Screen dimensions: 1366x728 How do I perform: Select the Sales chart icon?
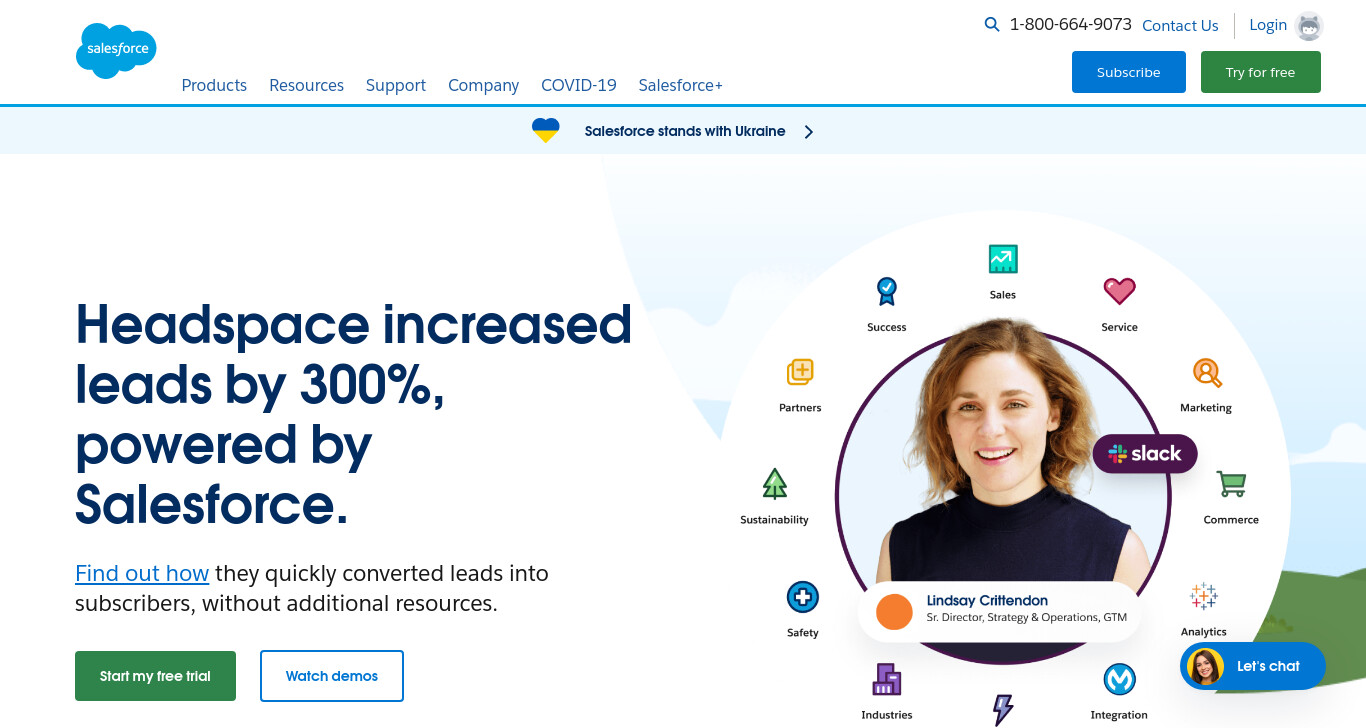1002,259
